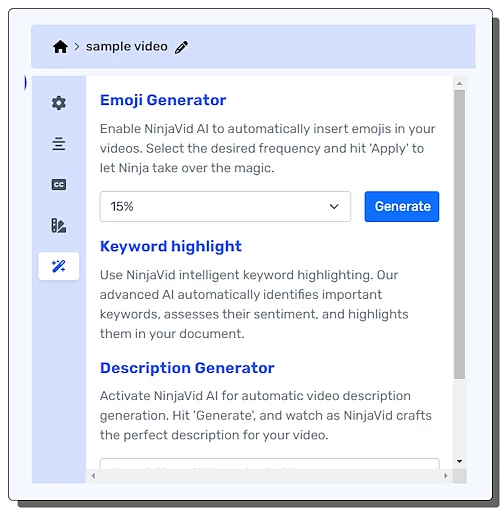Image resolution: width=500 pixels, height=508 pixels.
Task: Click the vertical scrollbar thumb
Action: pos(459,234)
